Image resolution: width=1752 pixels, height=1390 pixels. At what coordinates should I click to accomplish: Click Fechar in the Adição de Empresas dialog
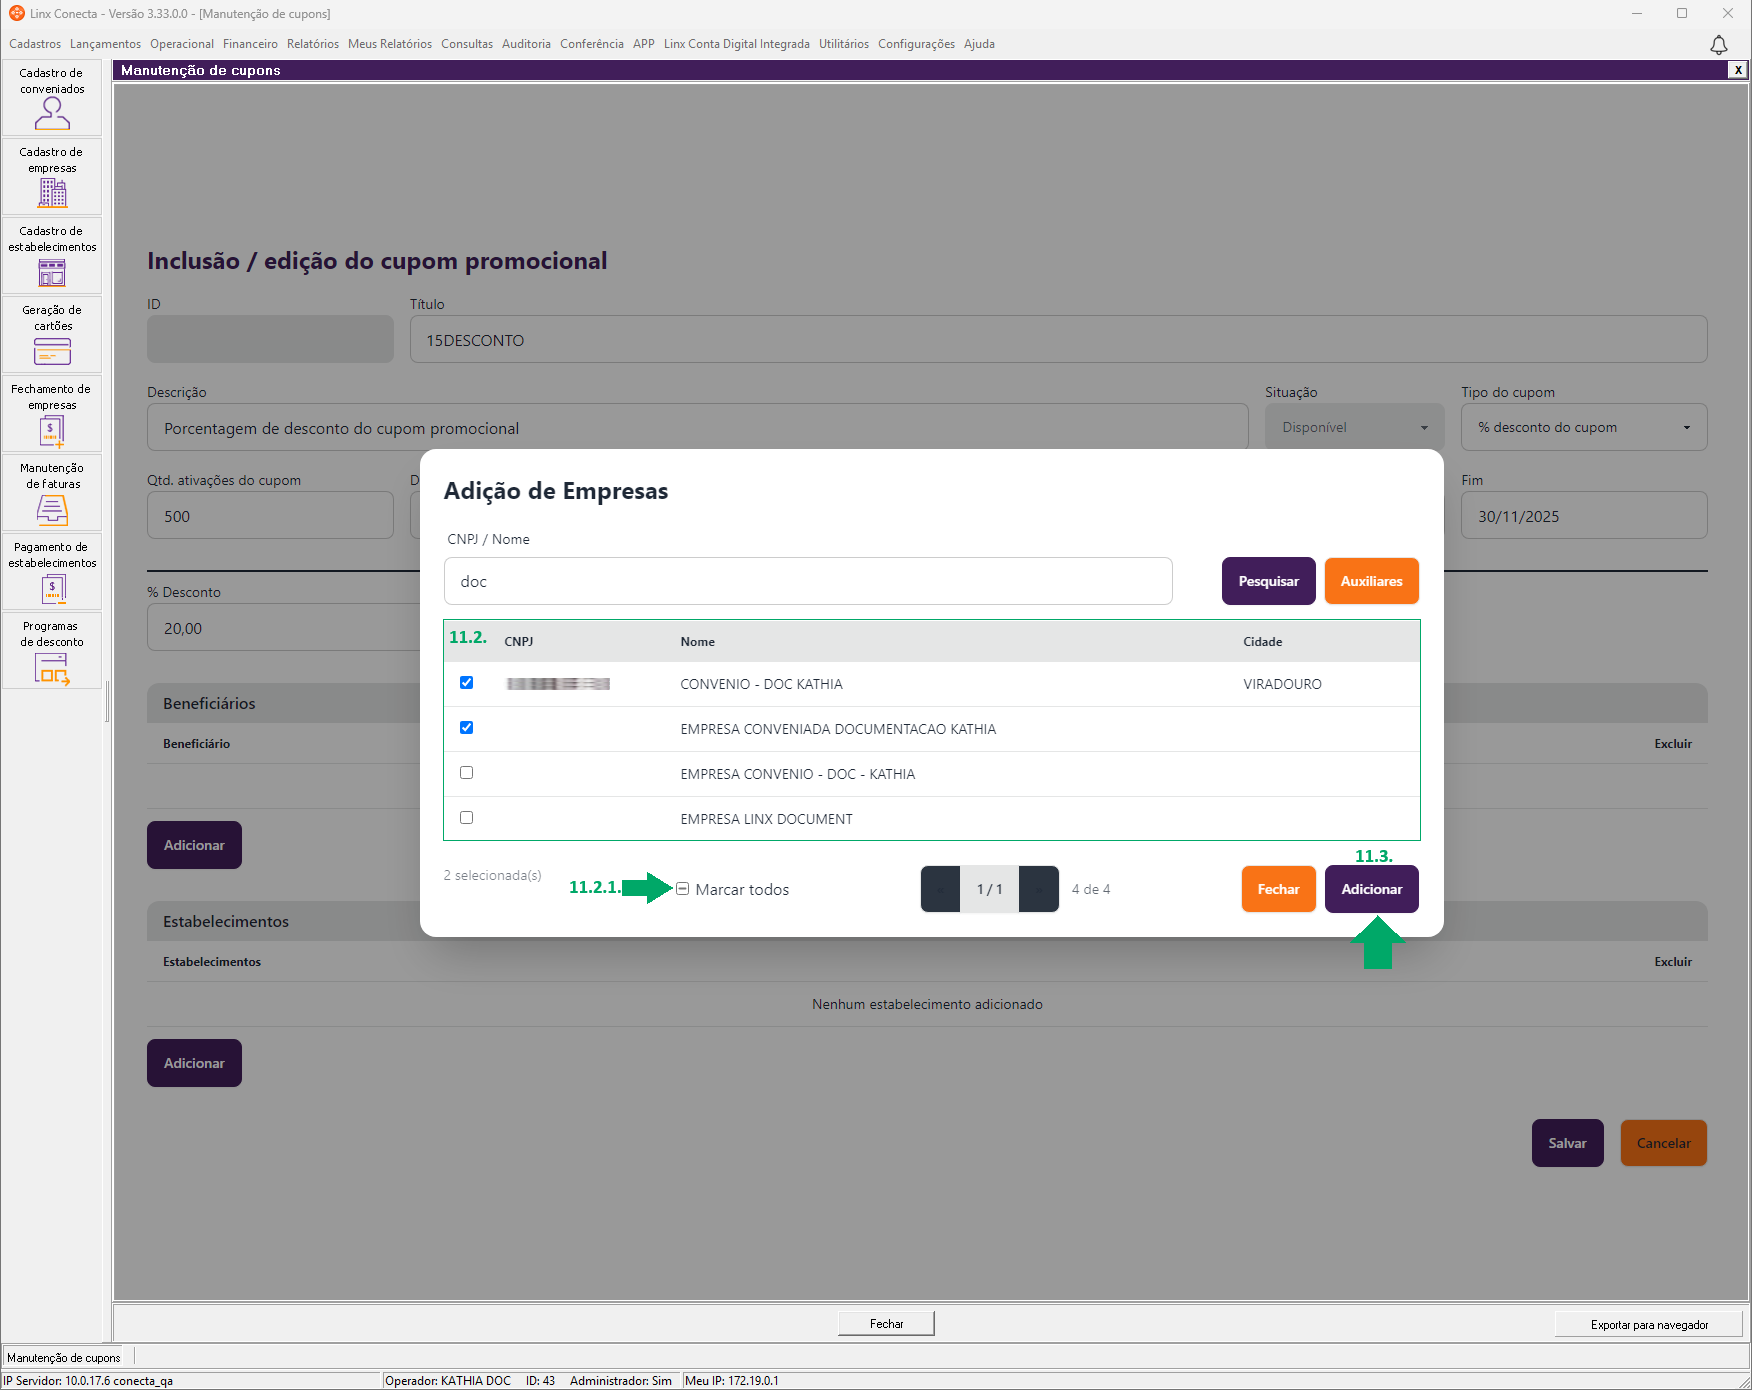[x=1279, y=889]
